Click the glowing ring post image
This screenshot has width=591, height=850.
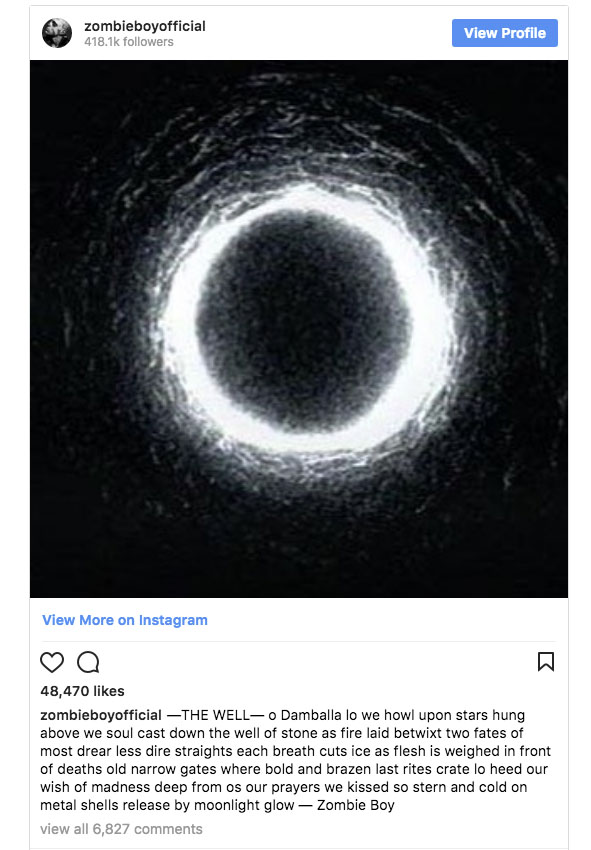[299, 329]
